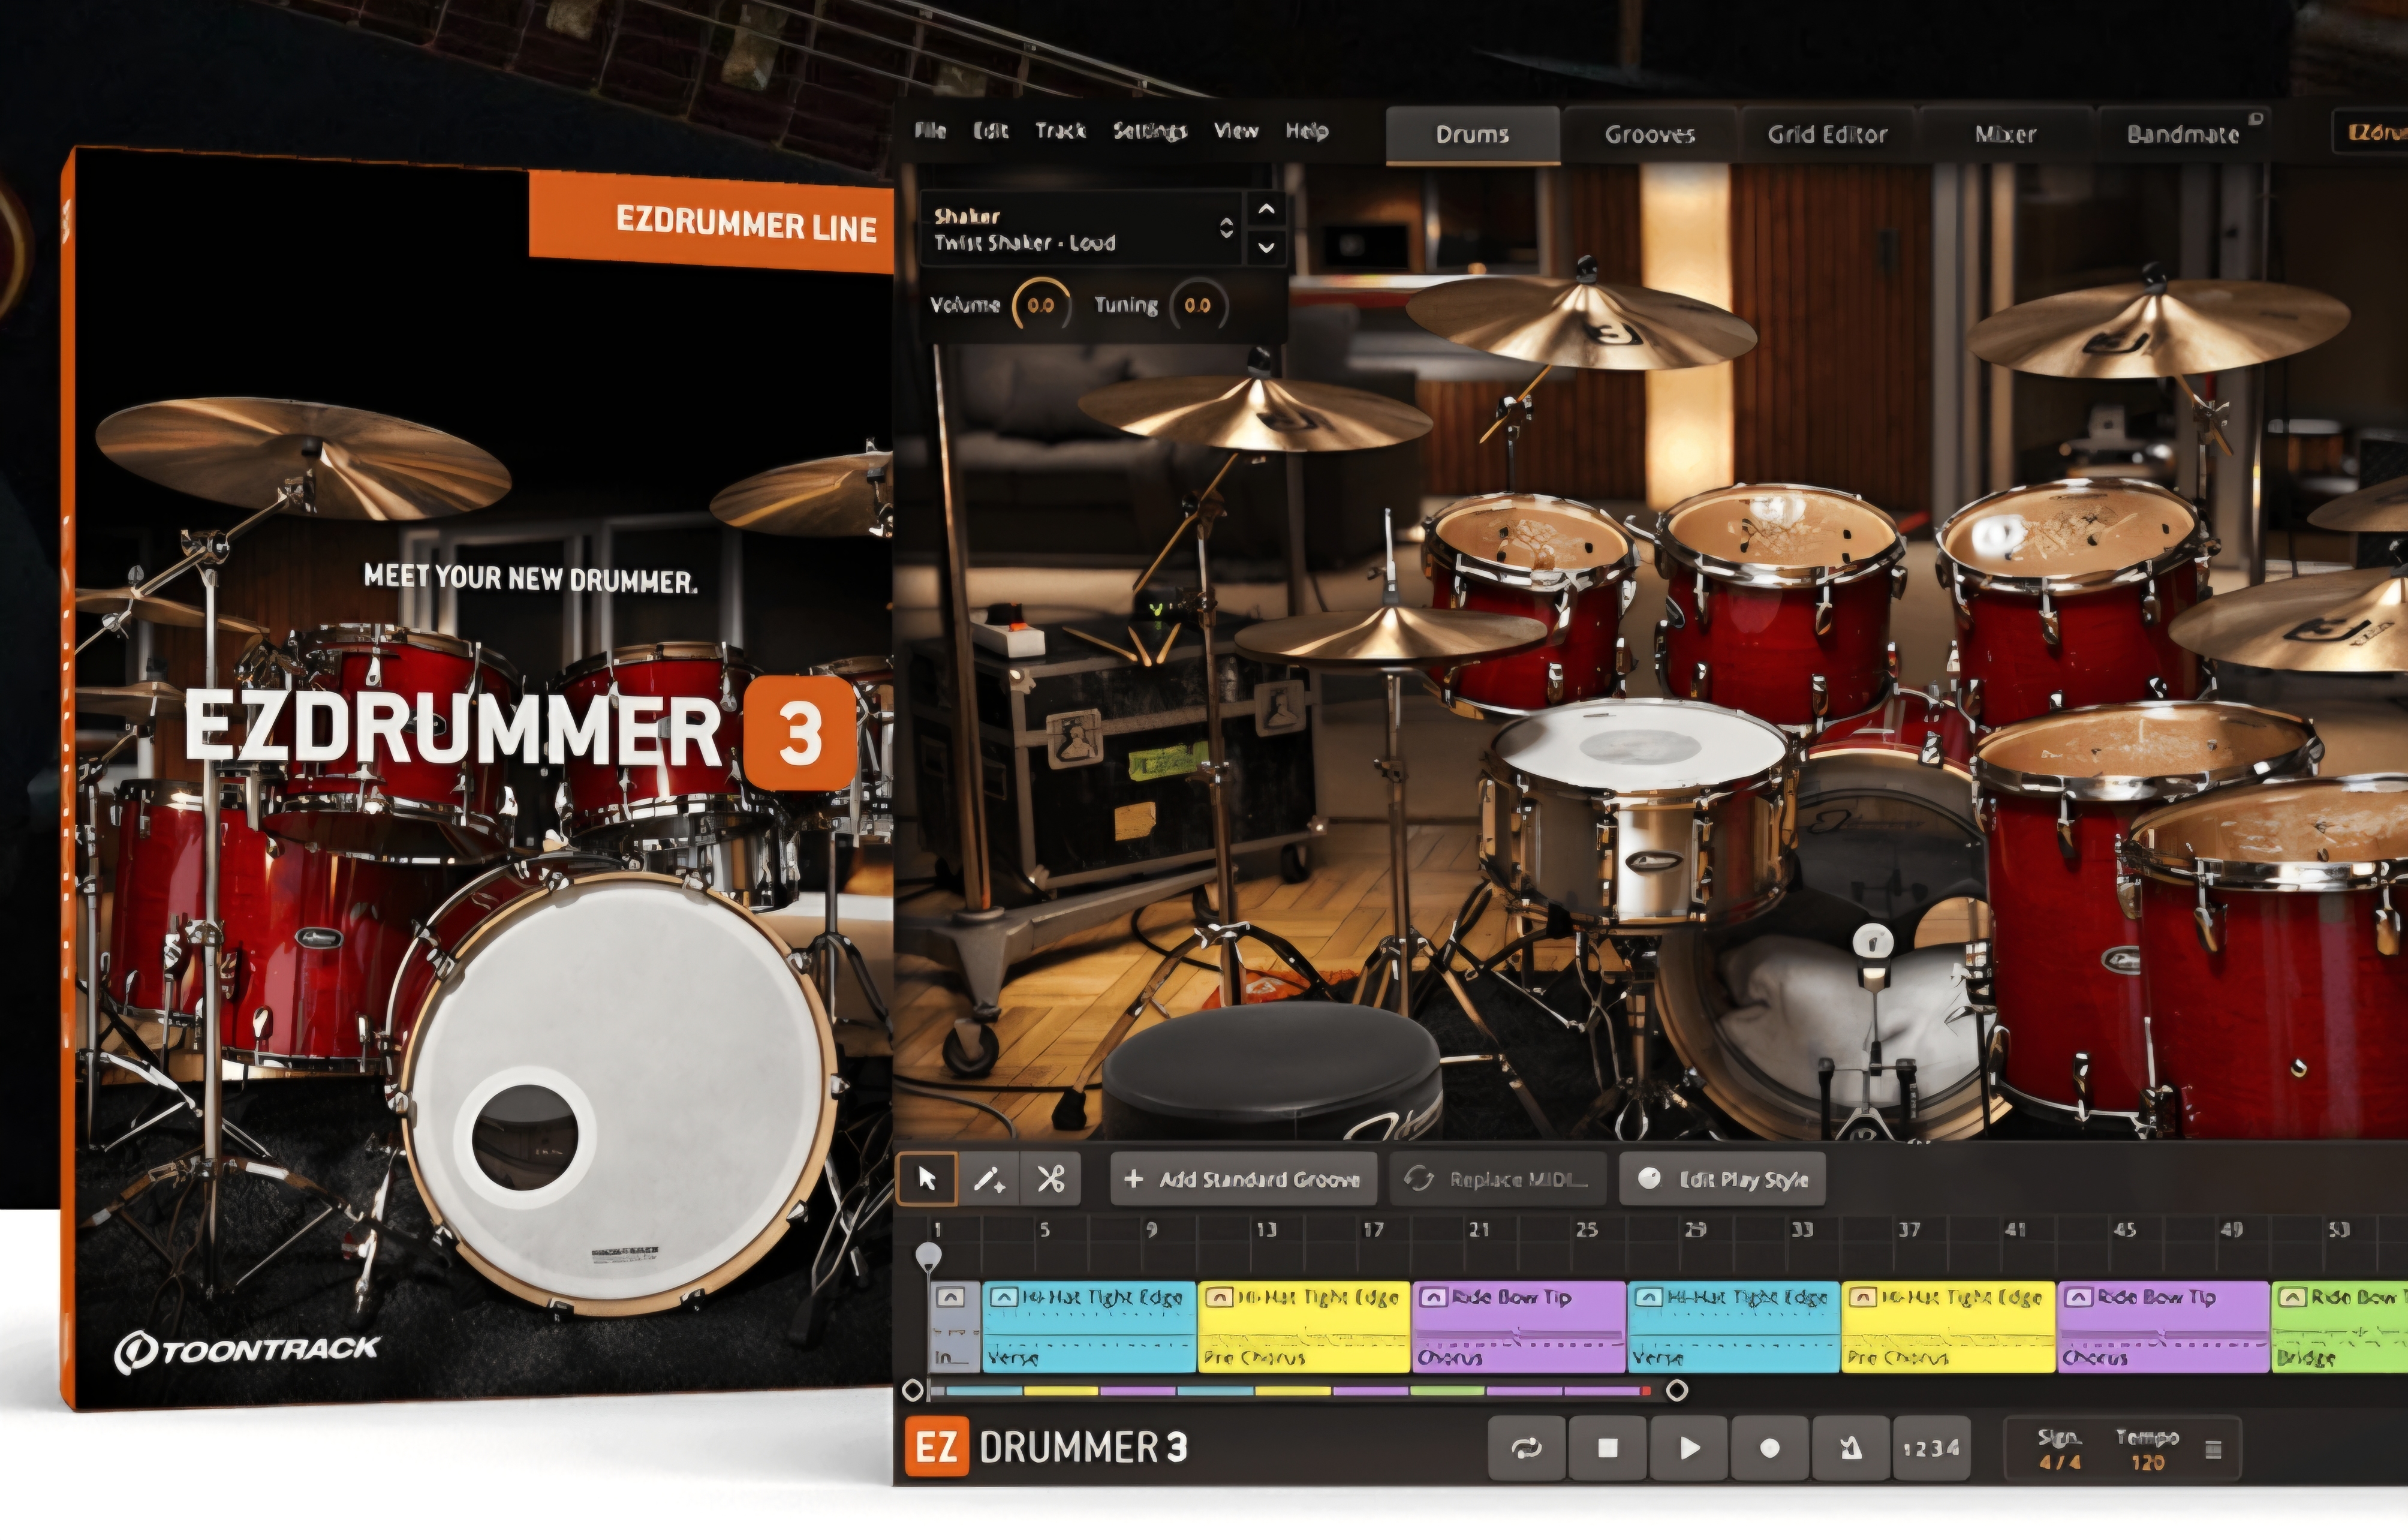Click the Sign 4/4 time signature value

tap(2059, 1462)
